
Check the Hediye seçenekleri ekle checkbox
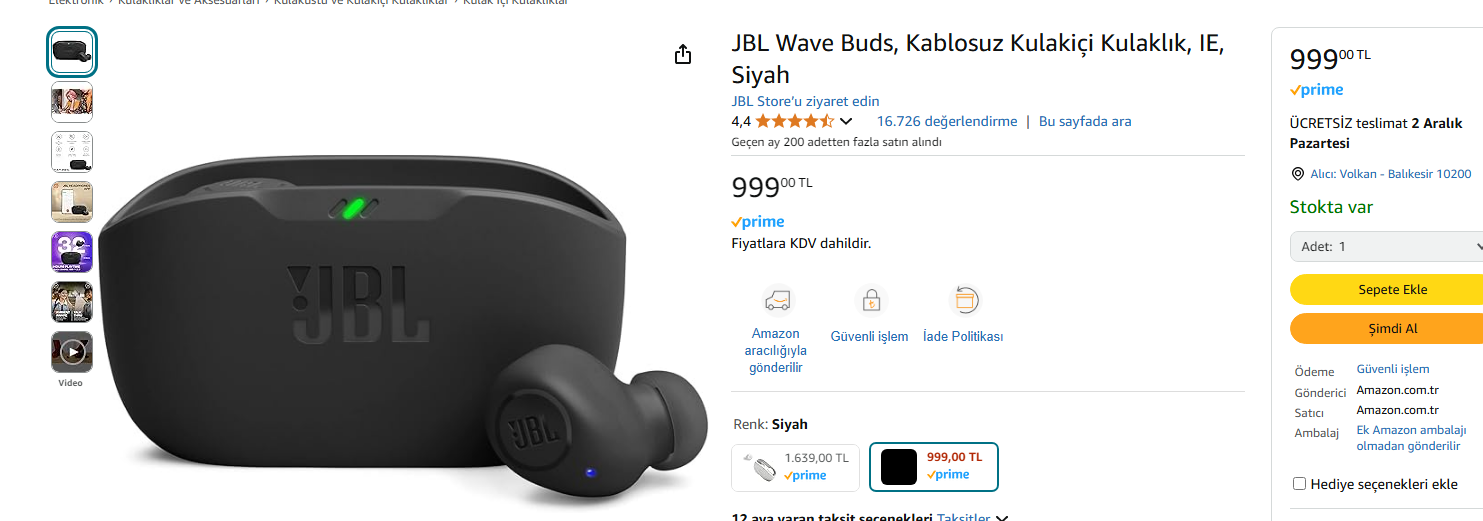pyautogui.click(x=1300, y=484)
